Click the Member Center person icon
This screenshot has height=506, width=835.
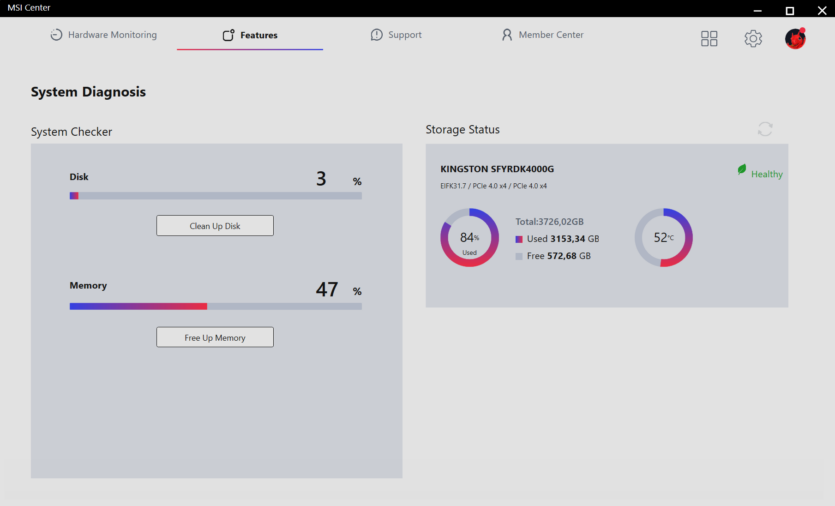pos(506,35)
